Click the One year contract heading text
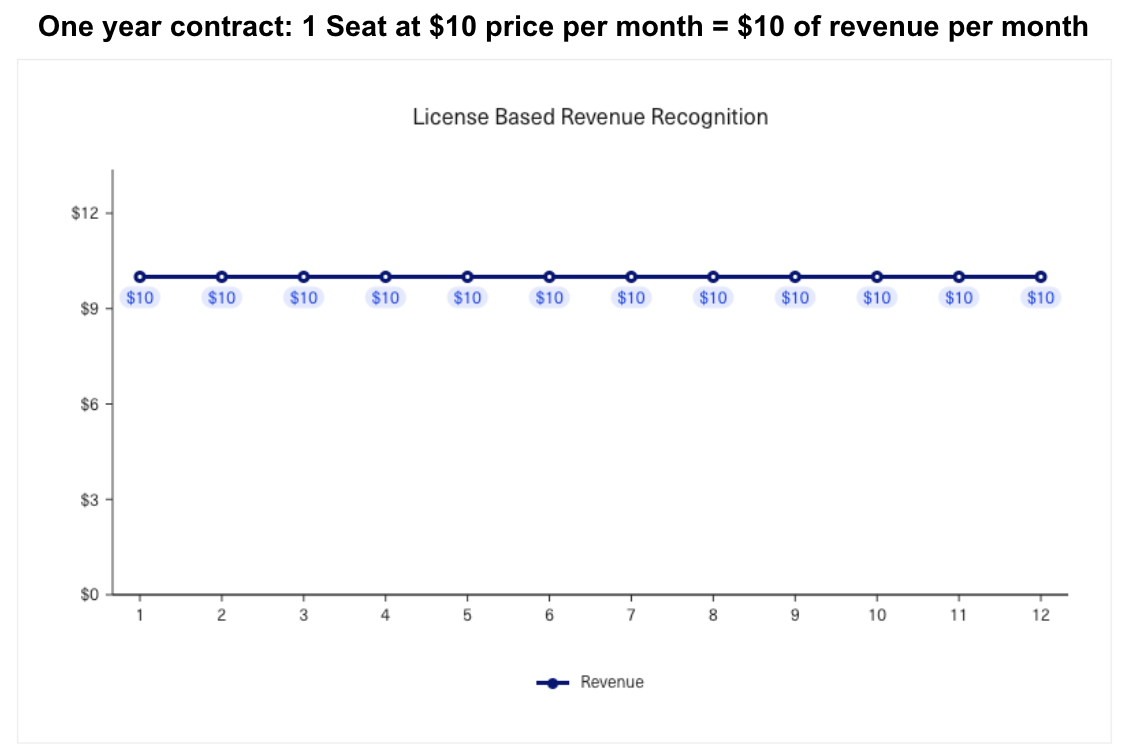 [563, 26]
